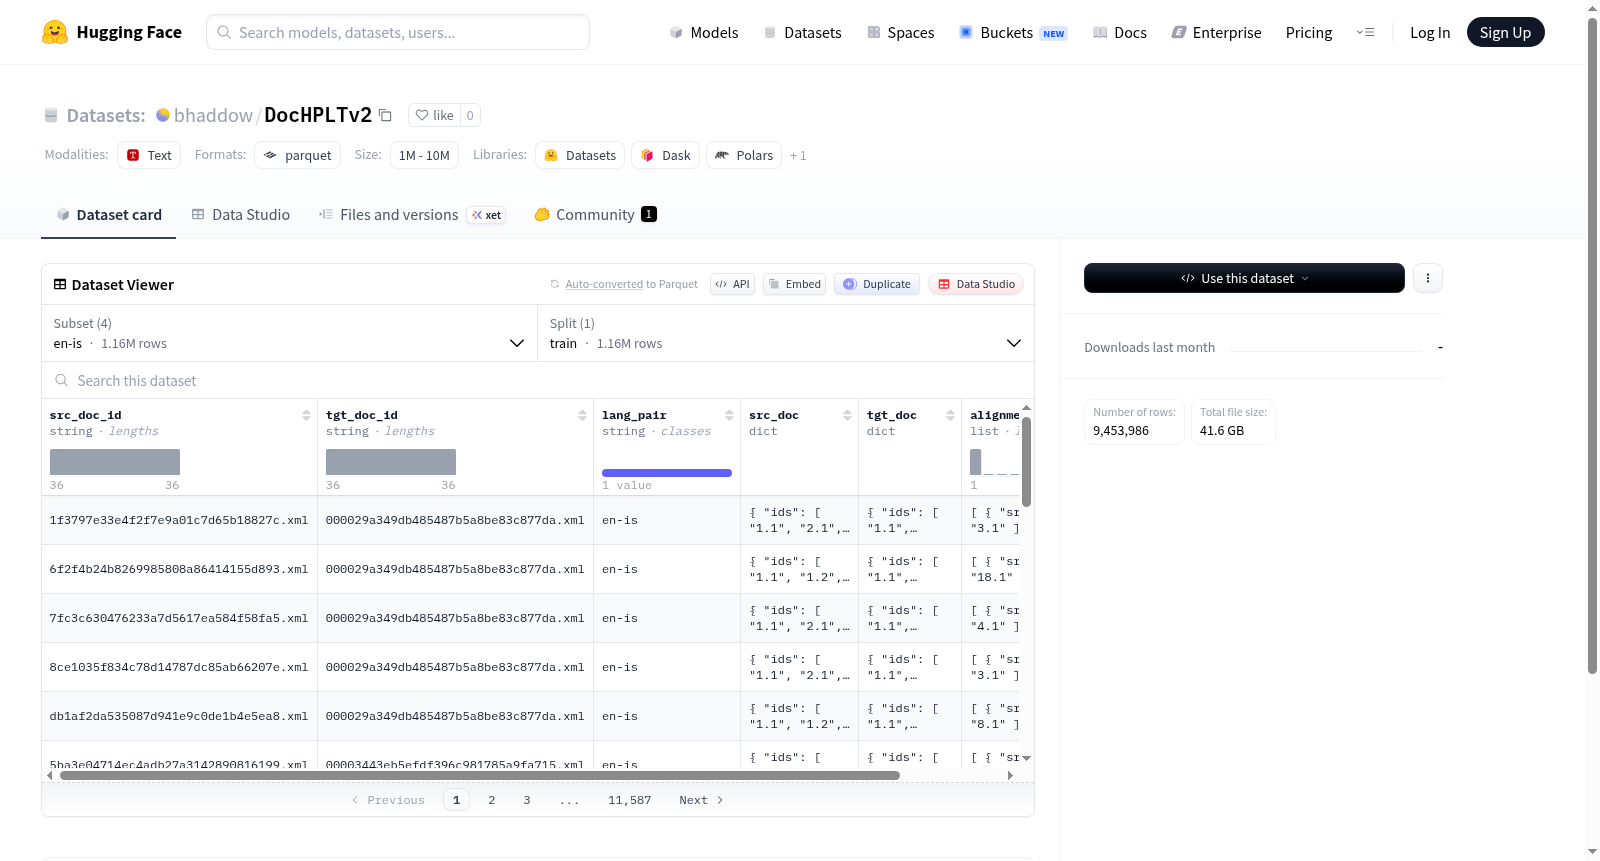Viewport: 1600px width, 861px height.
Task: Jump to last page 11,587
Action: coord(629,800)
